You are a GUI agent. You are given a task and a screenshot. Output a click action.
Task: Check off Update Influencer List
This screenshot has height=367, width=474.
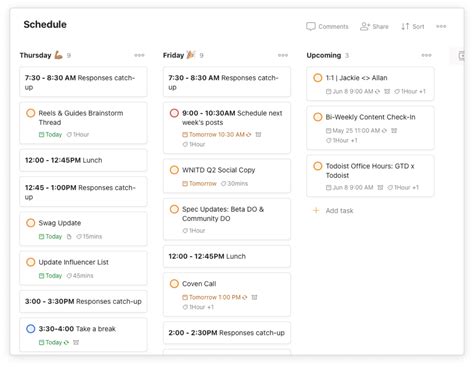tap(30, 262)
